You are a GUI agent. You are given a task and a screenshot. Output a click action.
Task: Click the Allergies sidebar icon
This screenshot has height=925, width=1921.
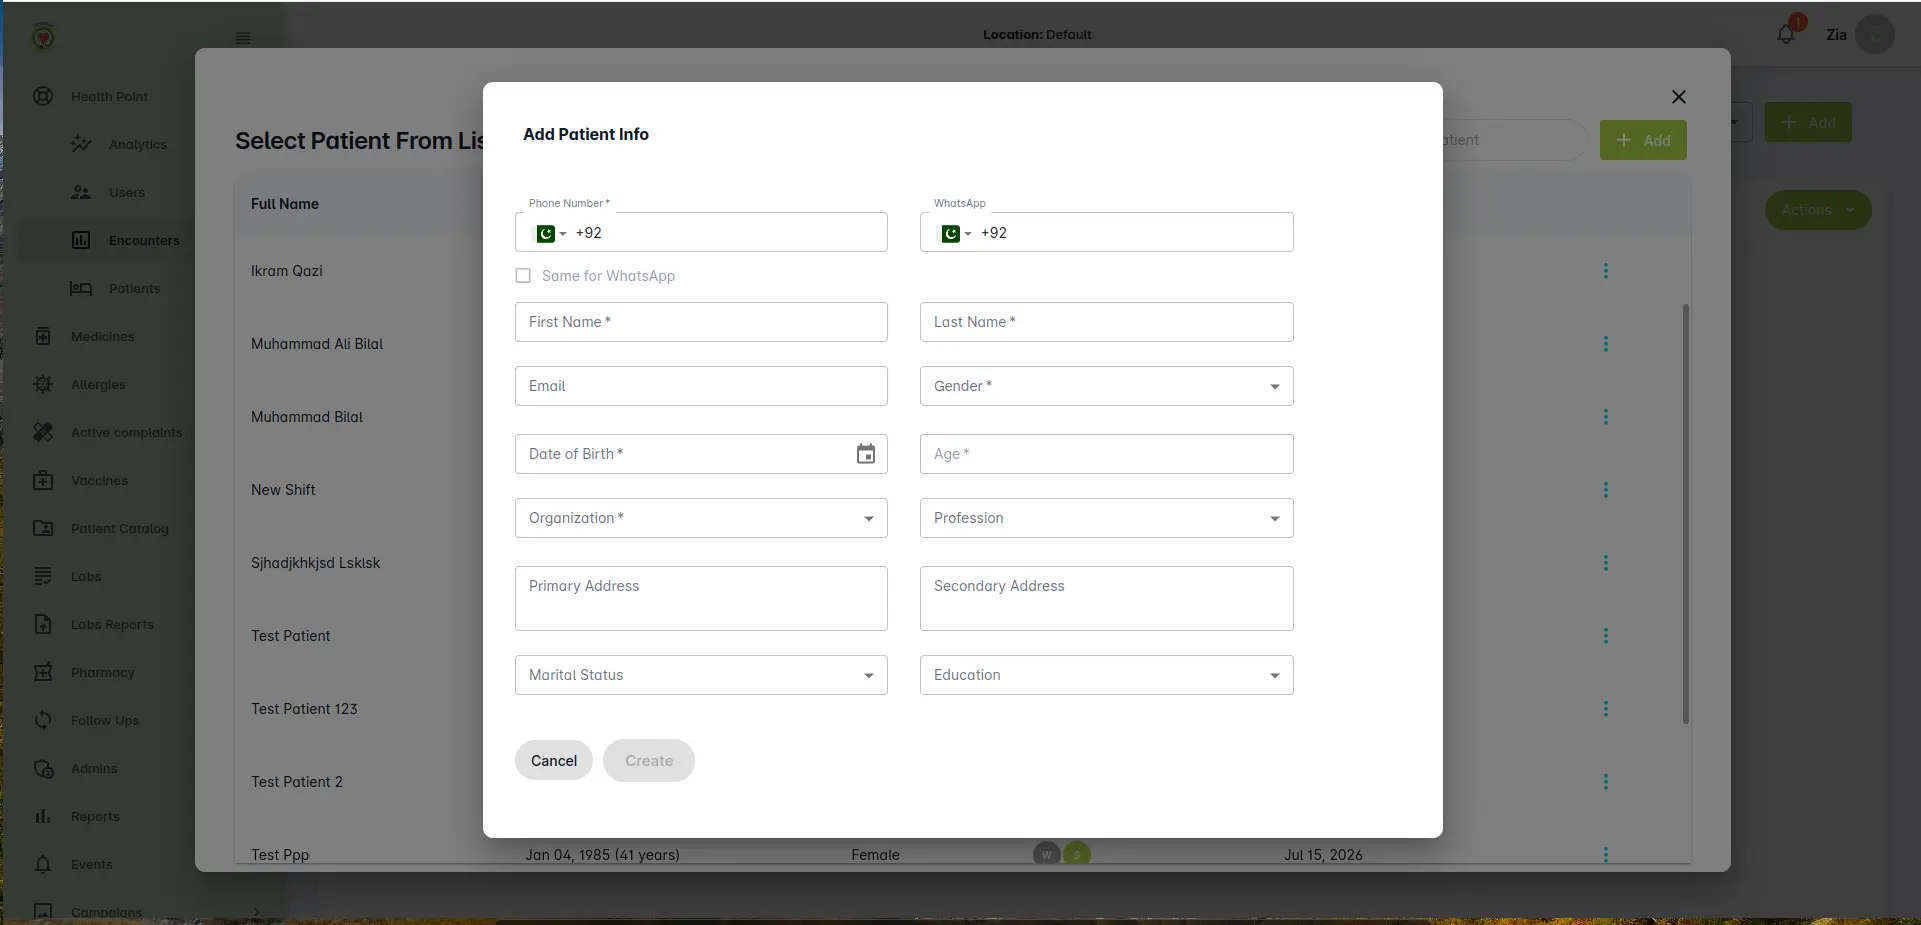tap(43, 385)
